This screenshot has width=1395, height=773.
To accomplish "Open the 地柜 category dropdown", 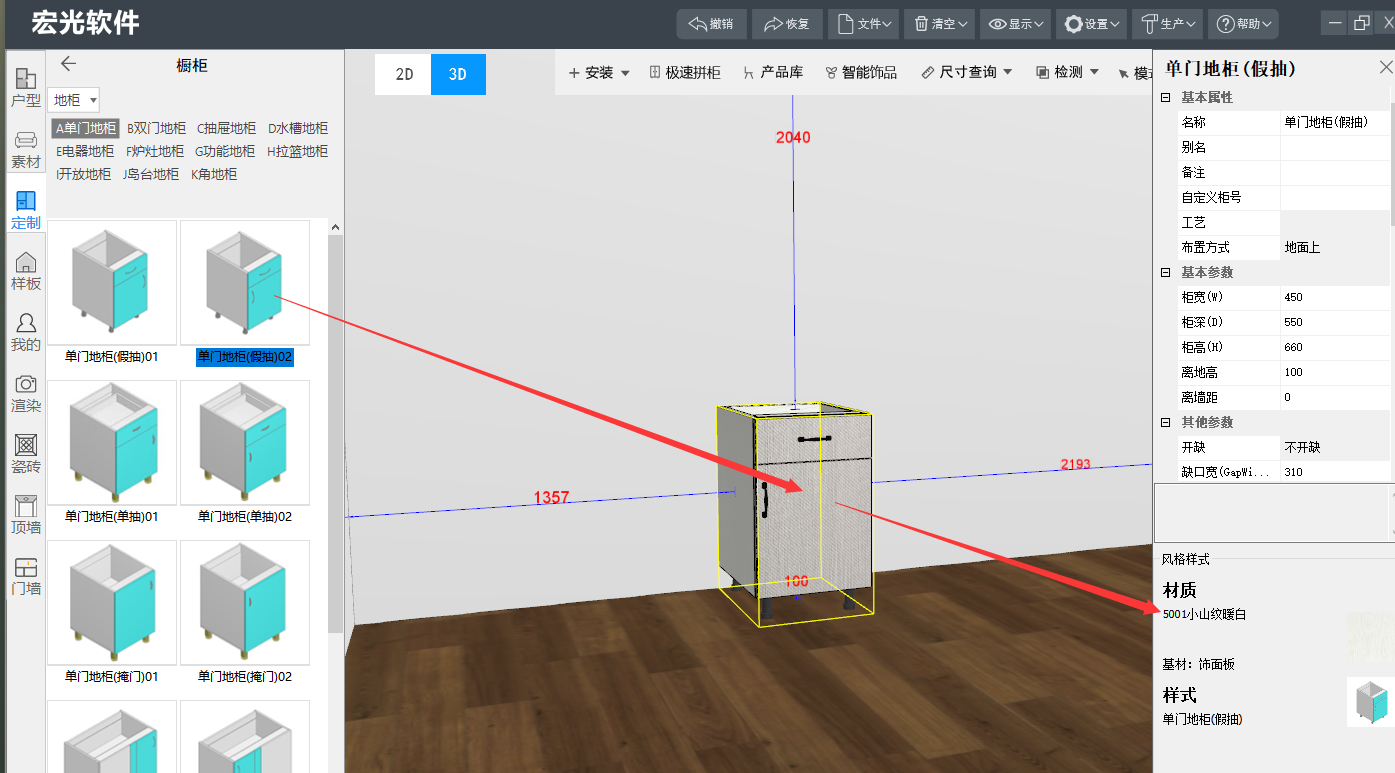I will tap(75, 100).
